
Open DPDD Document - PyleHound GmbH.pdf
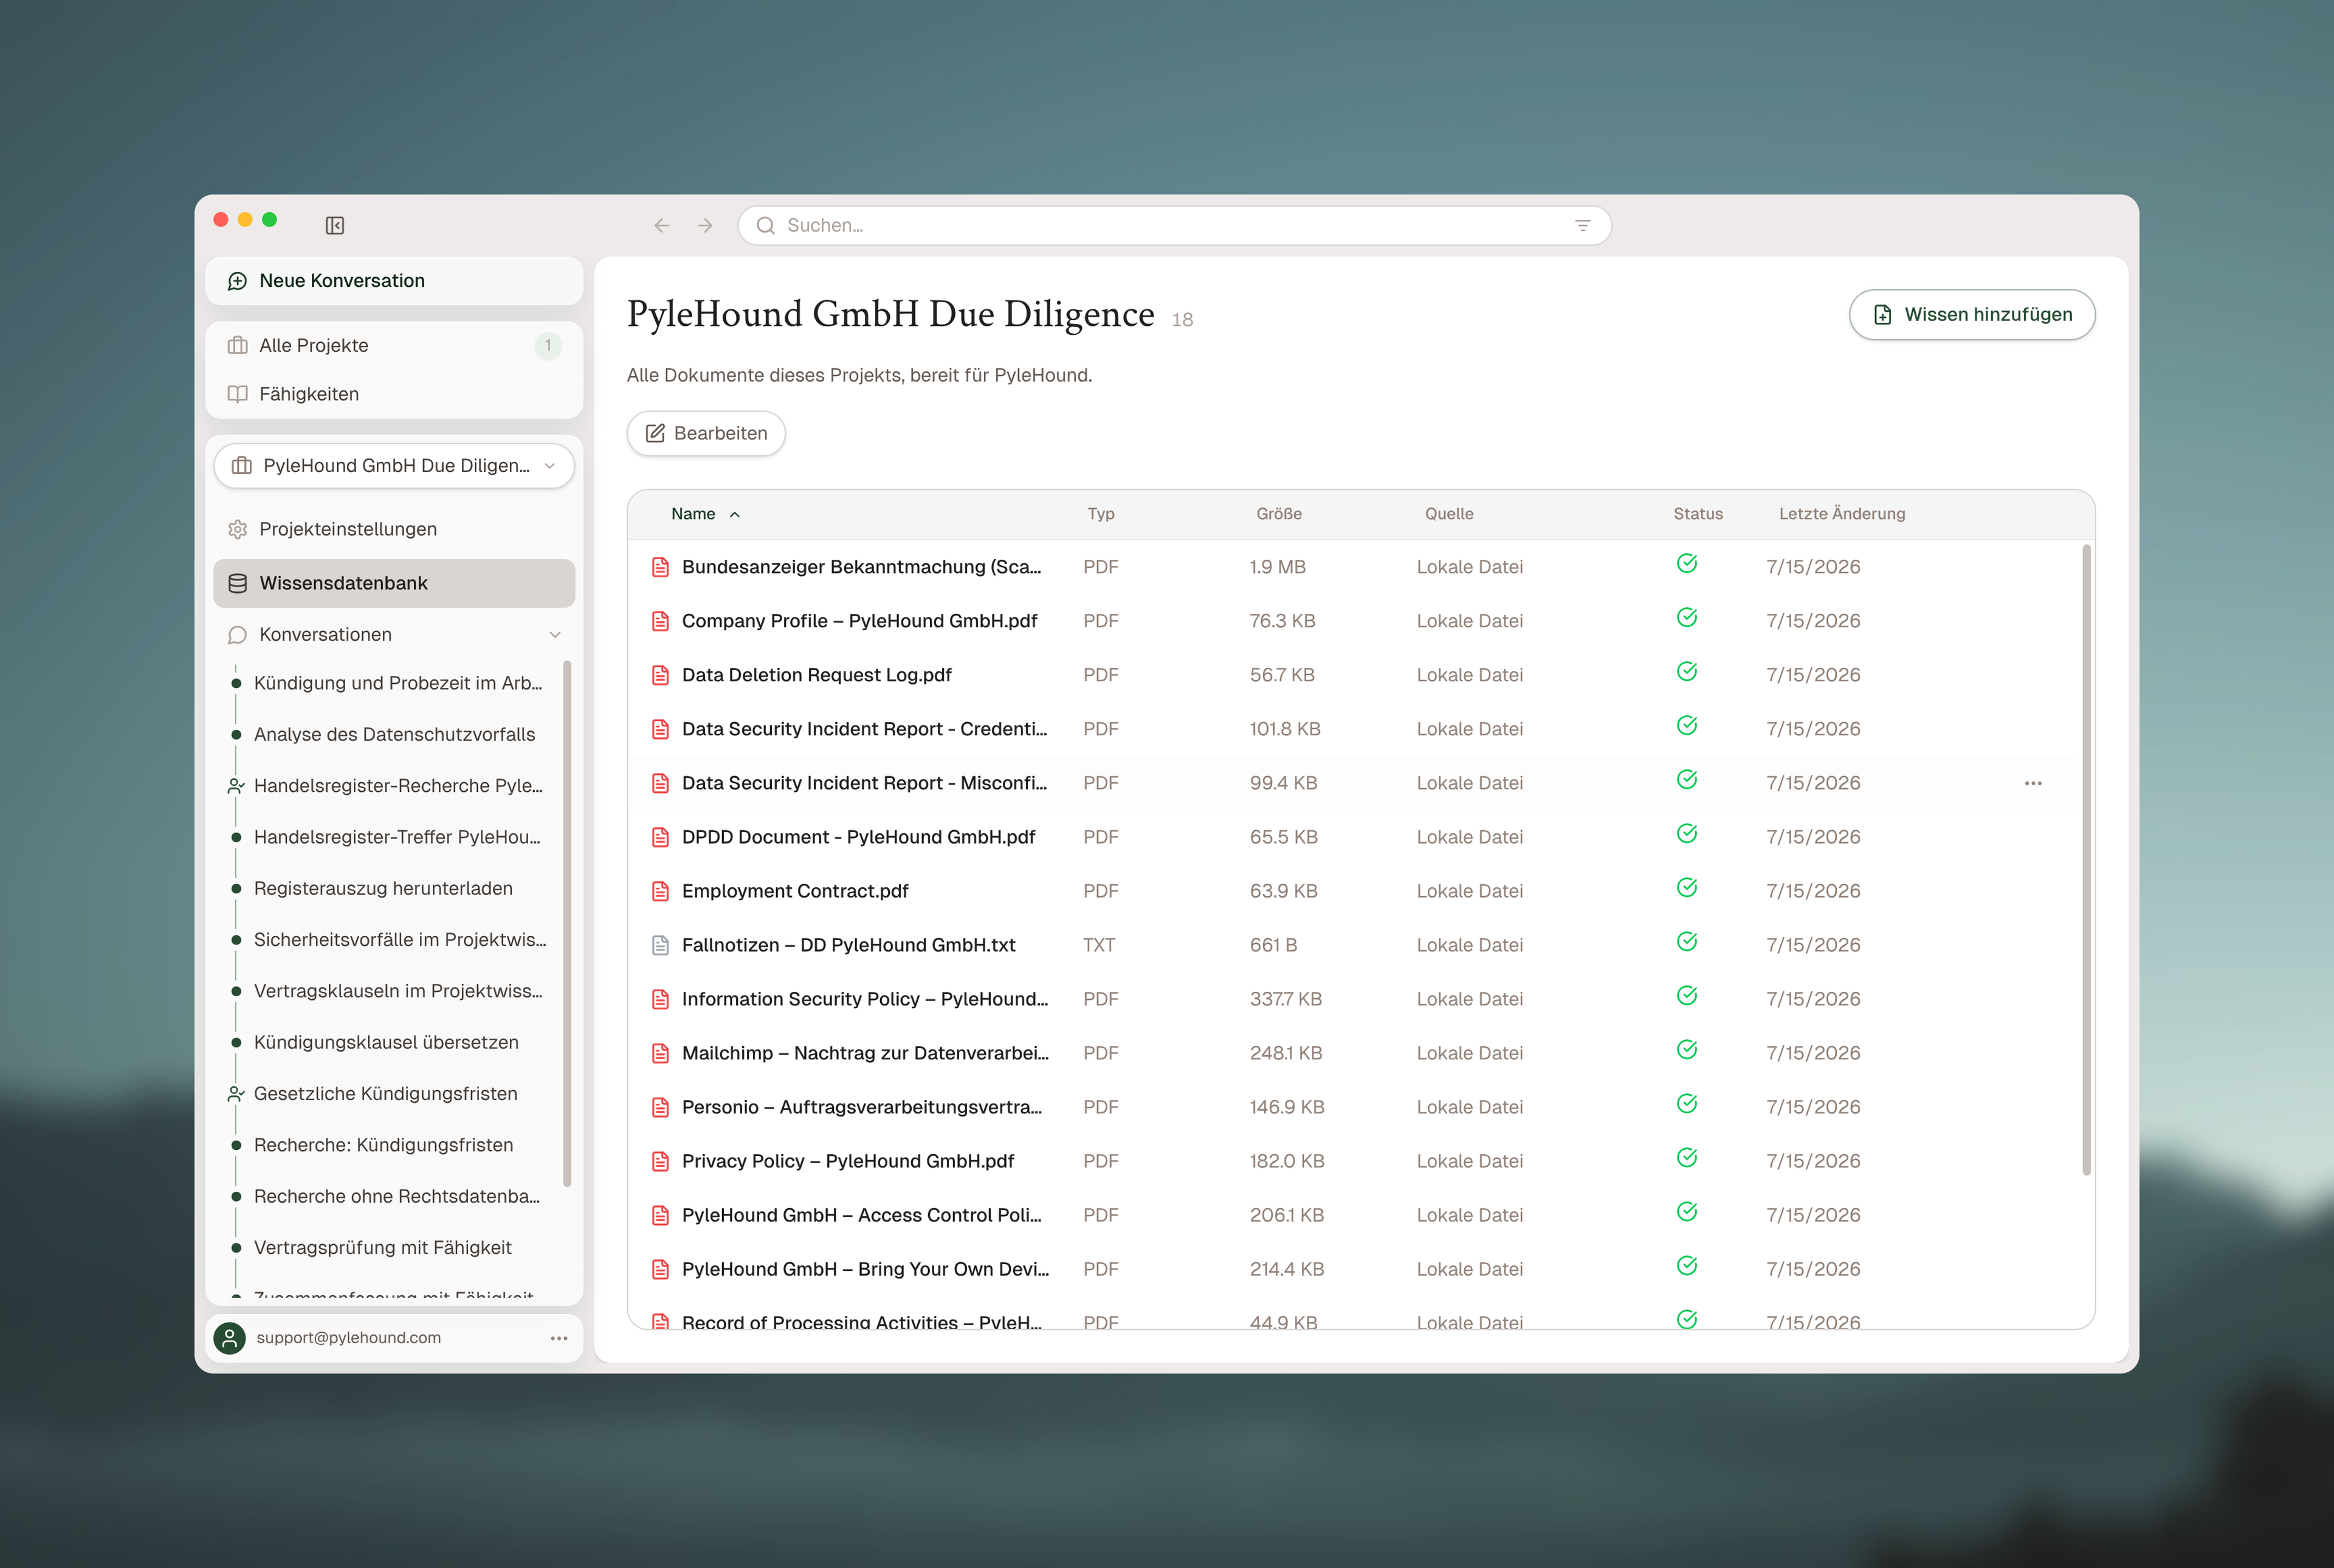point(858,837)
